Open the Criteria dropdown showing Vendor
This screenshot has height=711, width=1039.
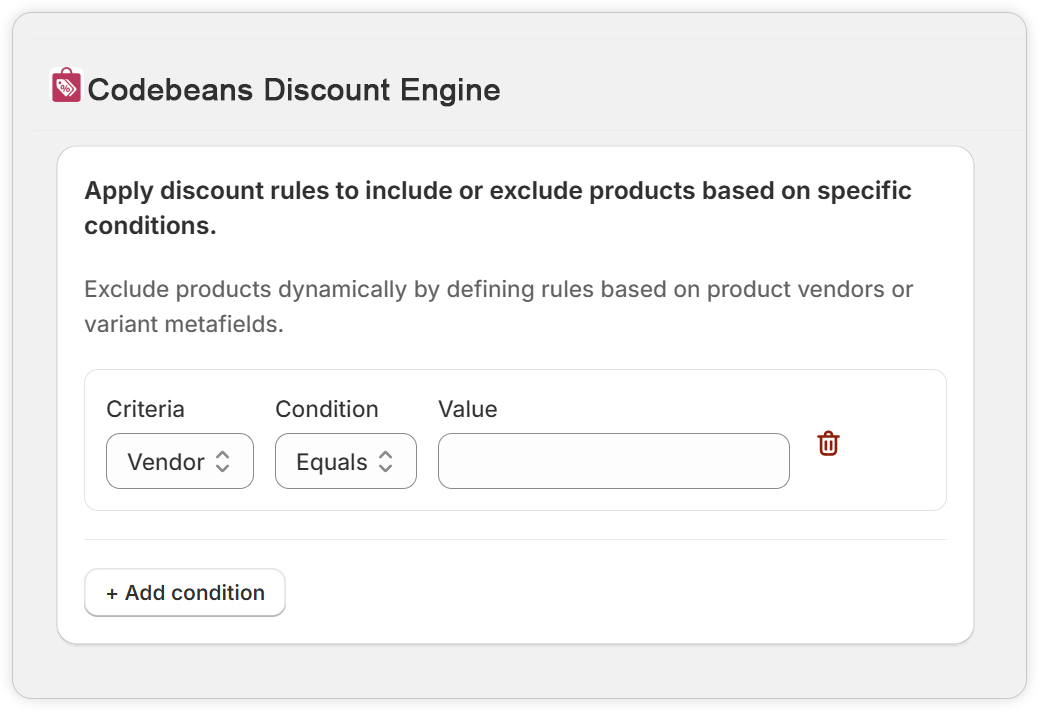click(x=180, y=461)
